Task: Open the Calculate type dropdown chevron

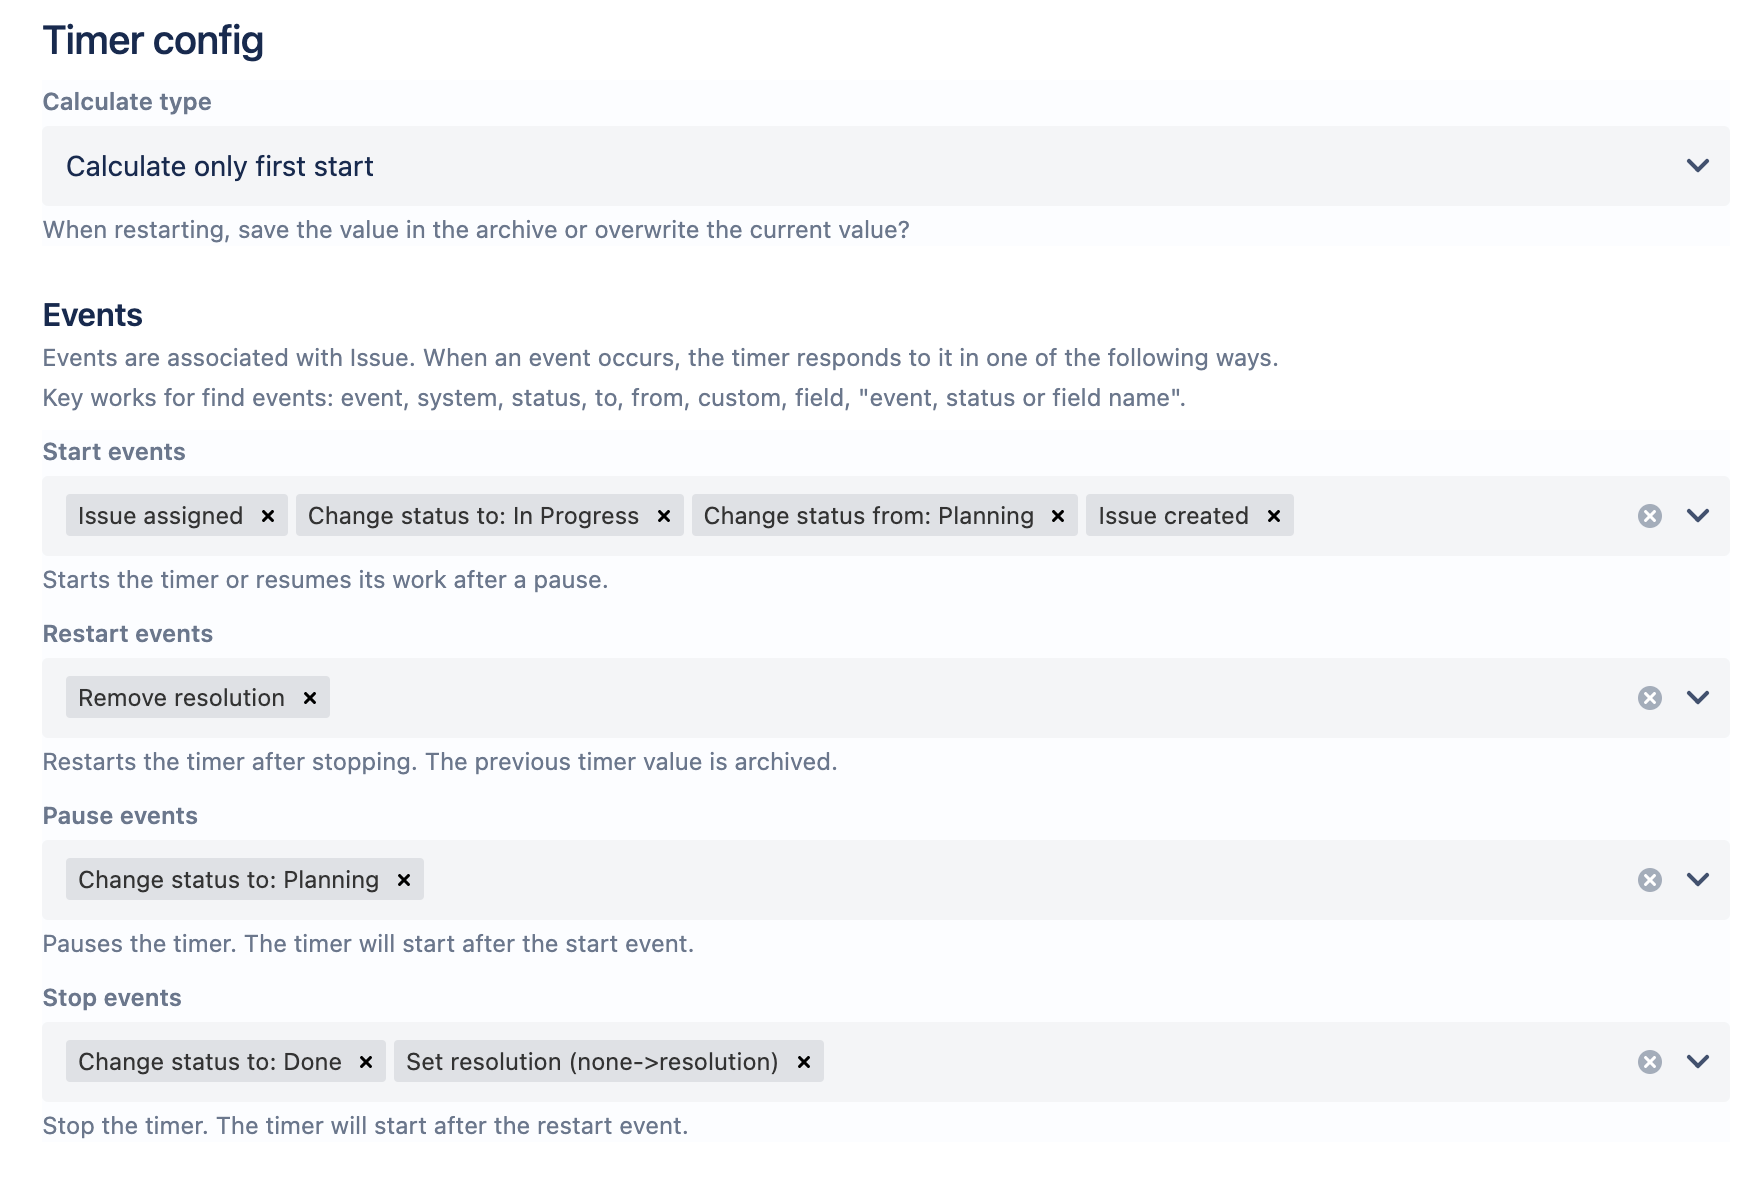Action: (x=1698, y=166)
